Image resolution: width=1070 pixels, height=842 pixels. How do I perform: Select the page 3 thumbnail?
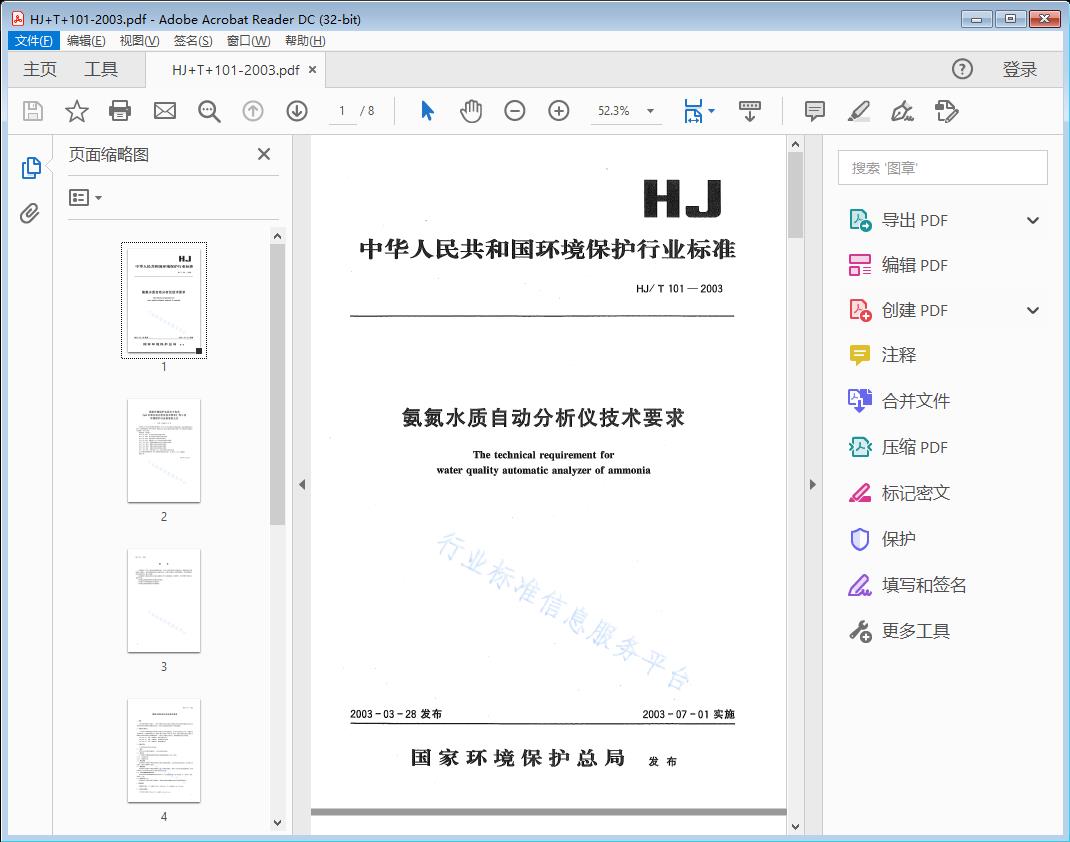[164, 600]
